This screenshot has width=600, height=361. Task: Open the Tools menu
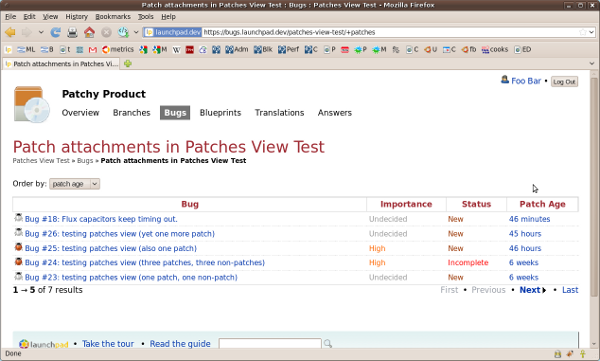pyautogui.click(x=145, y=16)
